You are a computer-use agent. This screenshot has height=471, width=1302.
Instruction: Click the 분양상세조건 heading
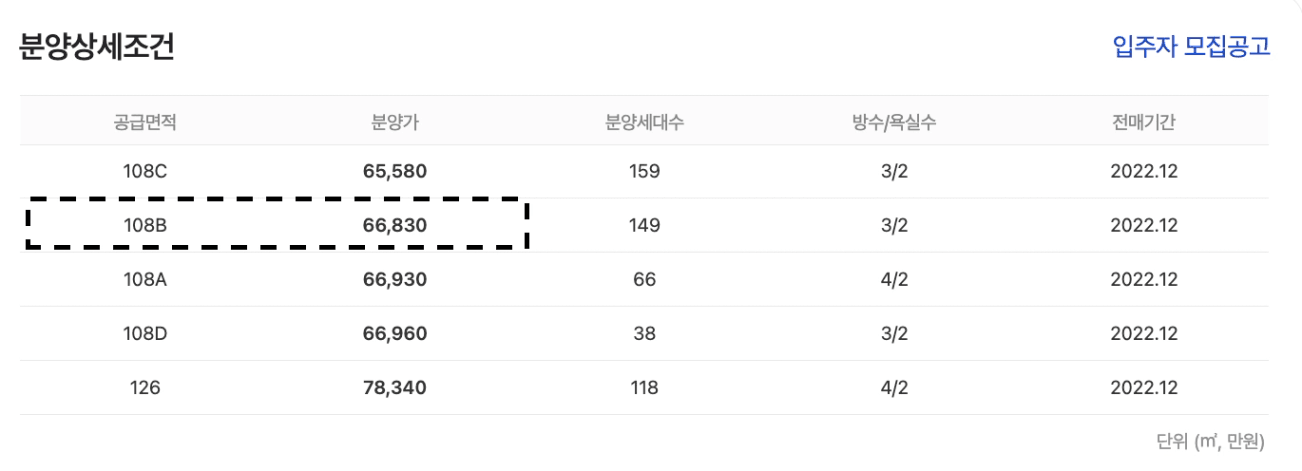pyautogui.click(x=97, y=47)
